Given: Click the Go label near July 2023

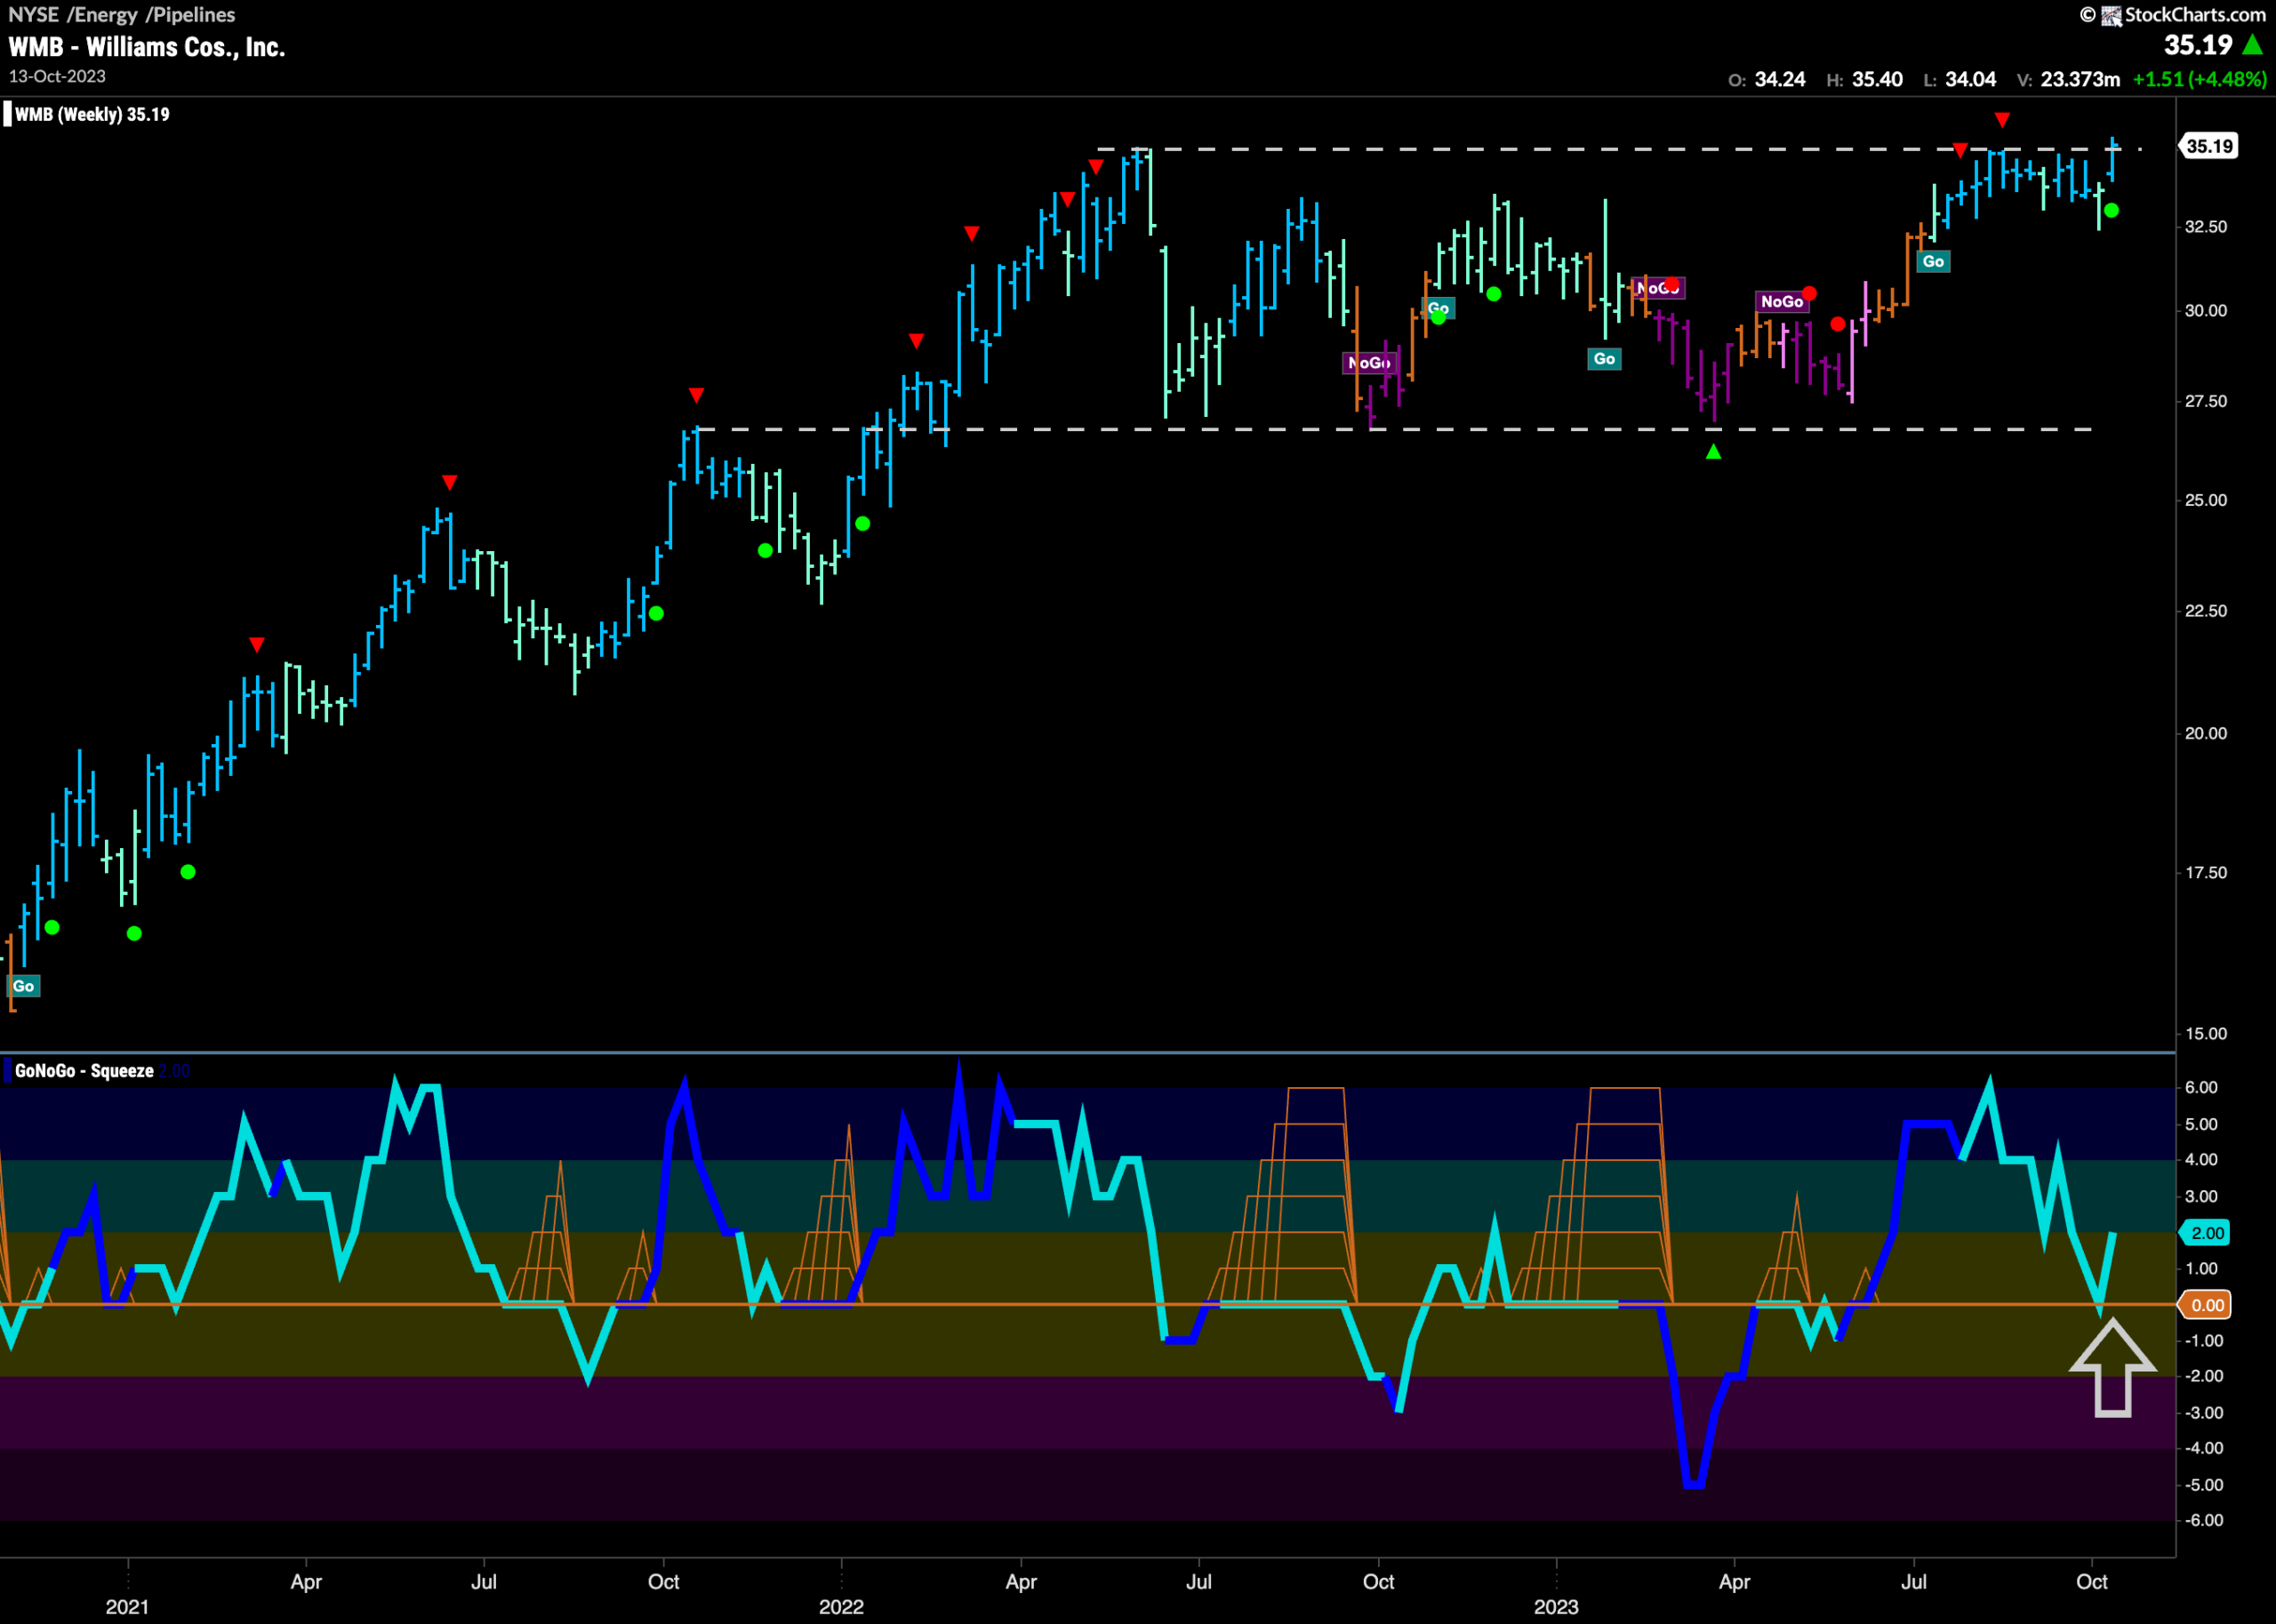Looking at the screenshot, I should tap(1933, 261).
